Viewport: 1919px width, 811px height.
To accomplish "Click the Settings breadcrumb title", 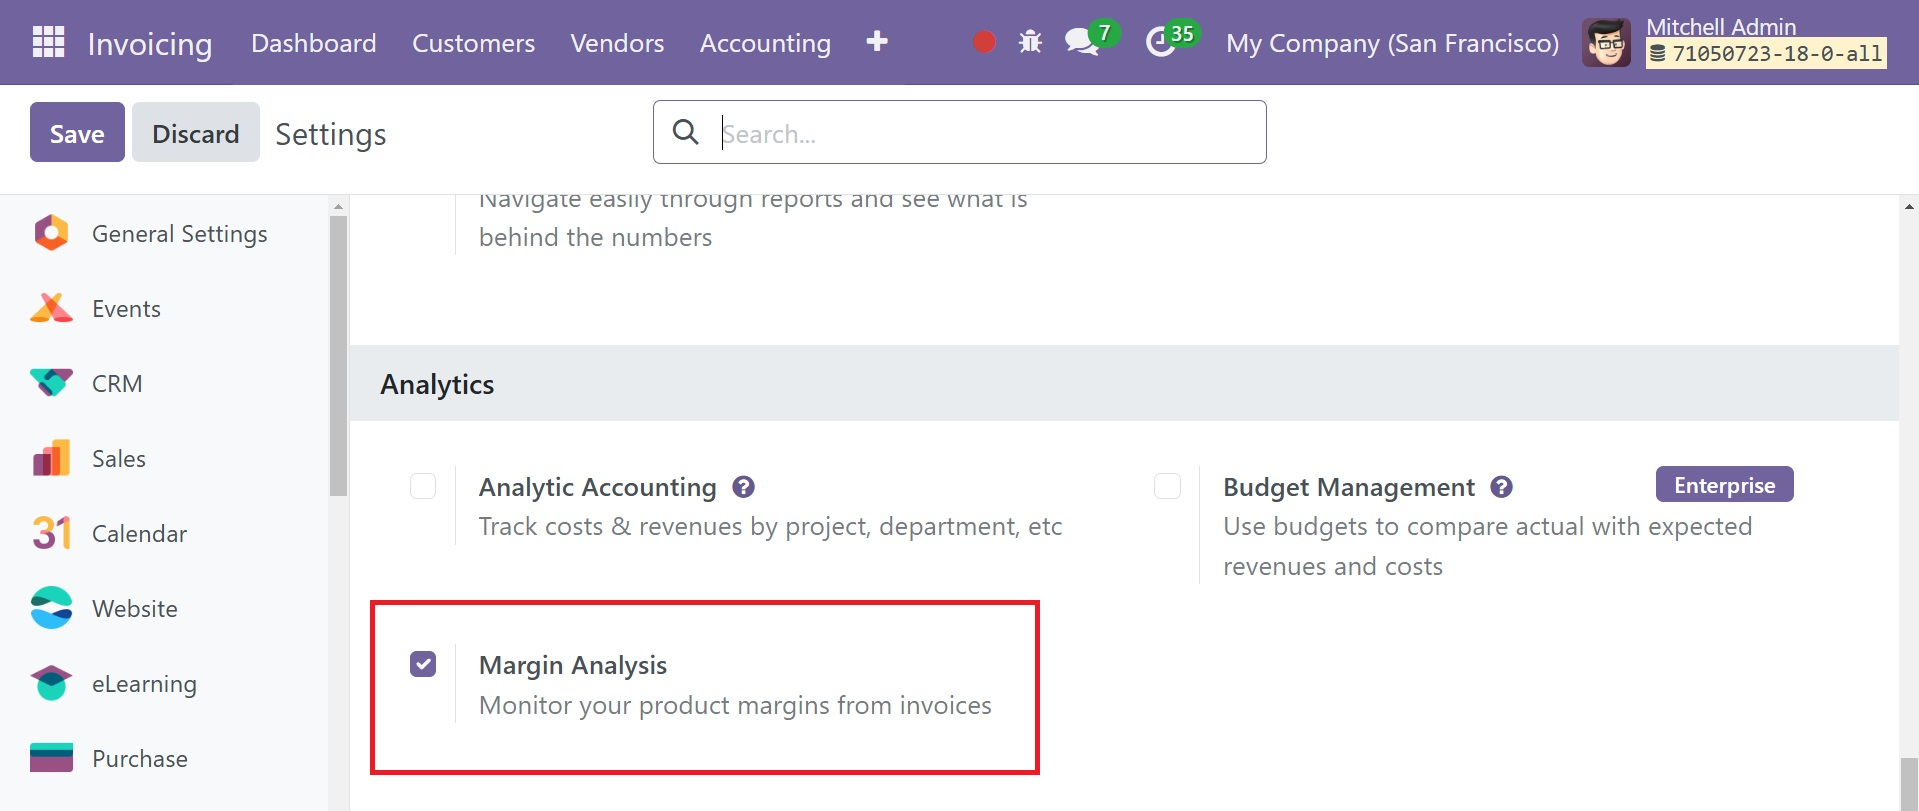I will click(331, 134).
